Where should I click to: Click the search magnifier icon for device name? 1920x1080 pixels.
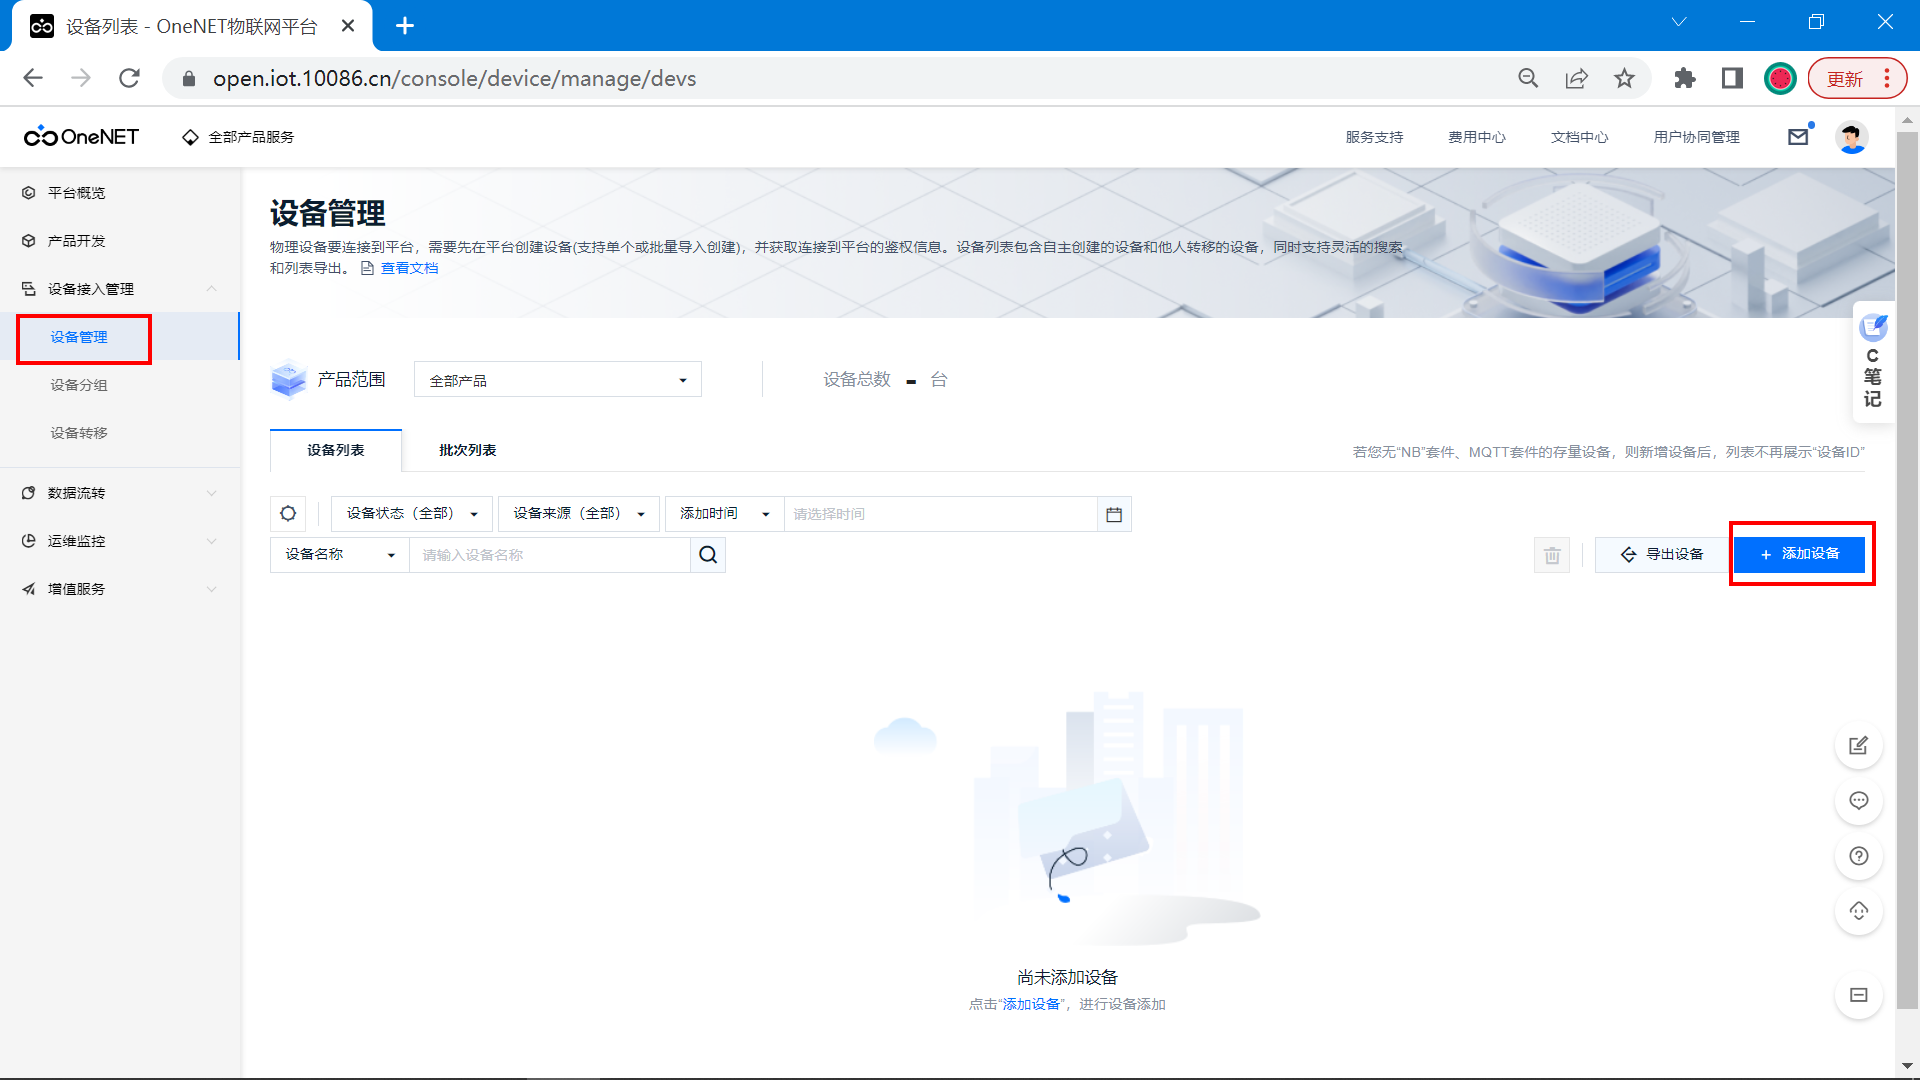708,555
